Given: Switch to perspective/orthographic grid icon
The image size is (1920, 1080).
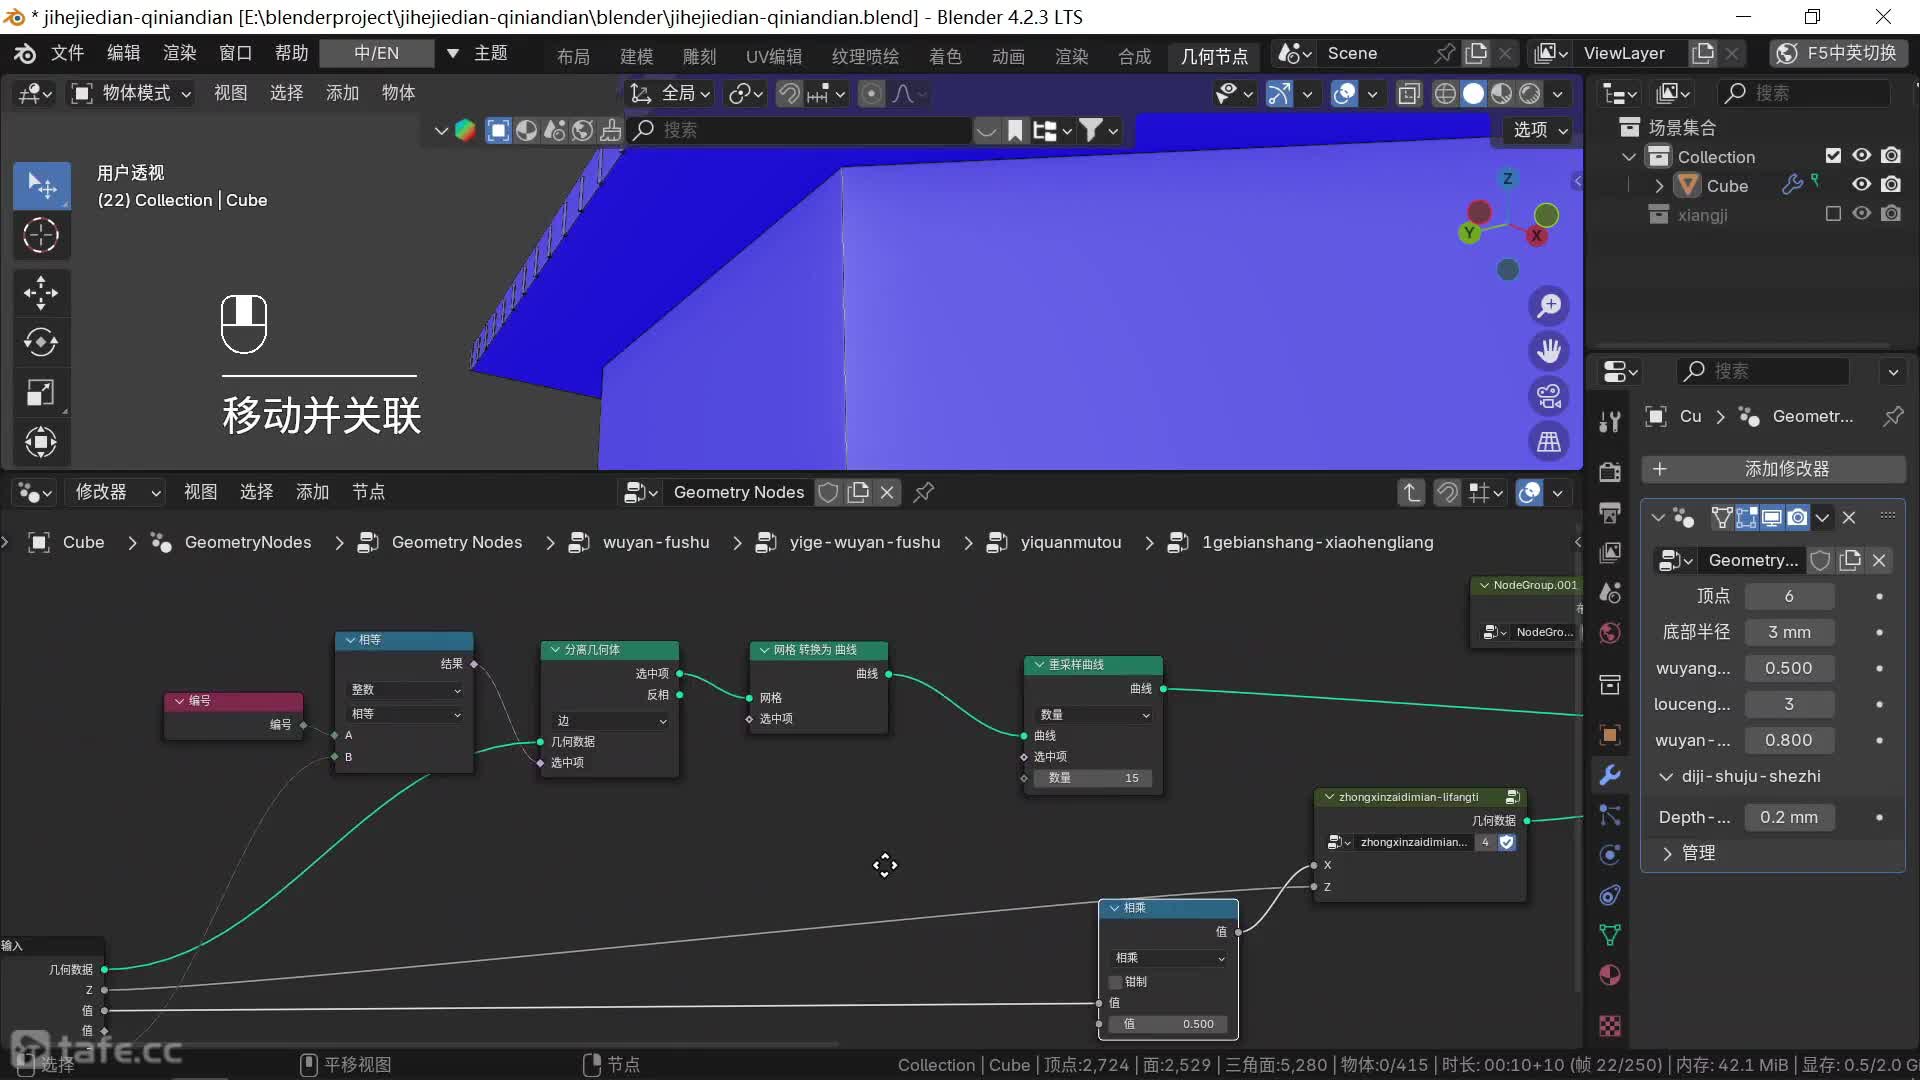Looking at the screenshot, I should pyautogui.click(x=1549, y=442).
